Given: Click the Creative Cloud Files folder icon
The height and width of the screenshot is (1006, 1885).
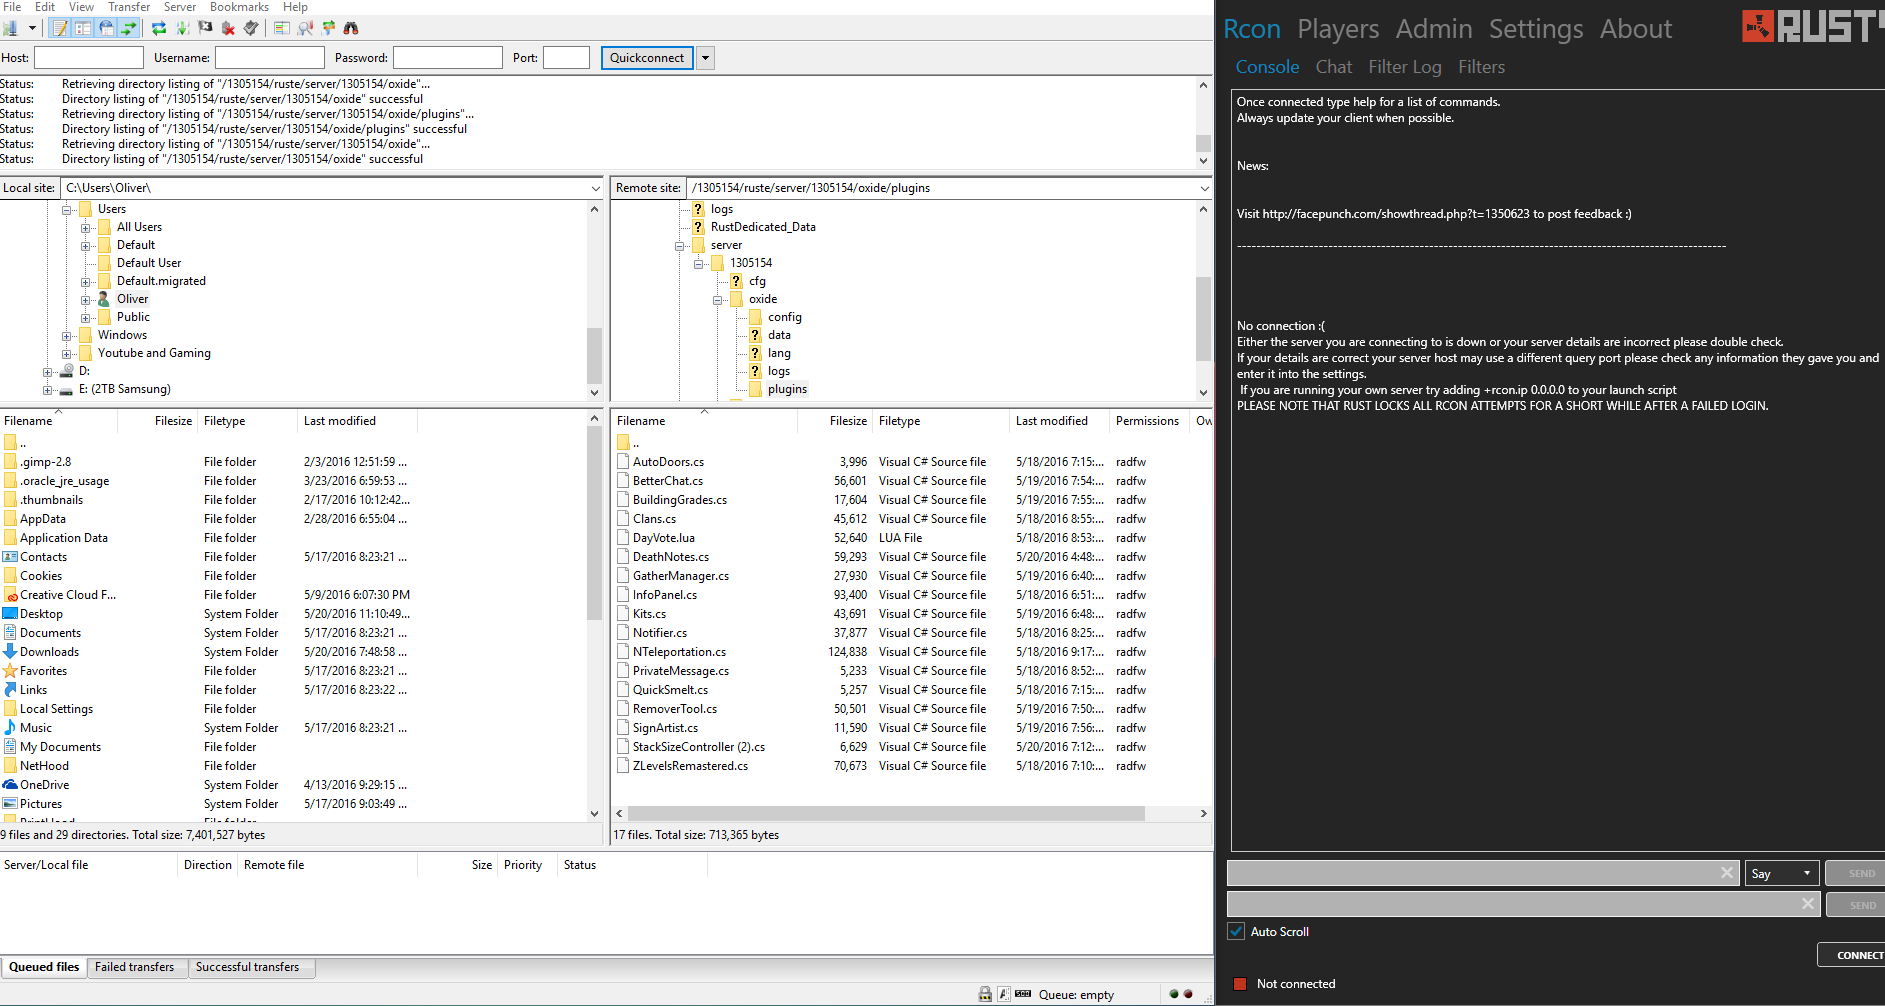Looking at the screenshot, I should click(10, 595).
